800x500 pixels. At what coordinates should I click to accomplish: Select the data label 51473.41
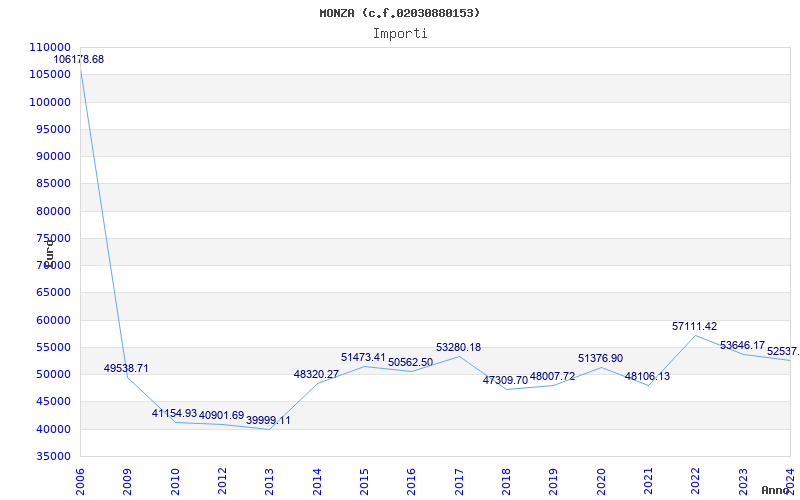pyautogui.click(x=363, y=357)
